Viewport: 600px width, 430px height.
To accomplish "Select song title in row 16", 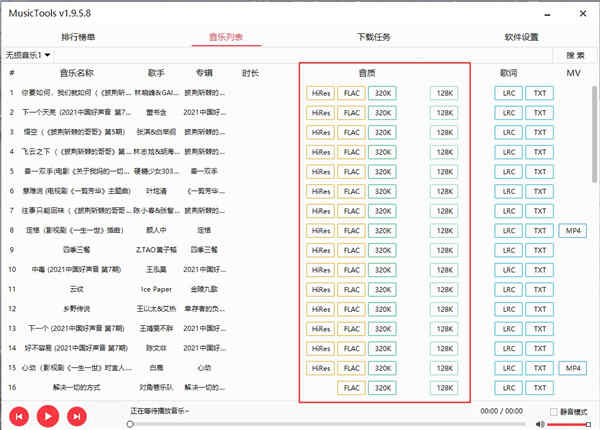I will point(77,388).
